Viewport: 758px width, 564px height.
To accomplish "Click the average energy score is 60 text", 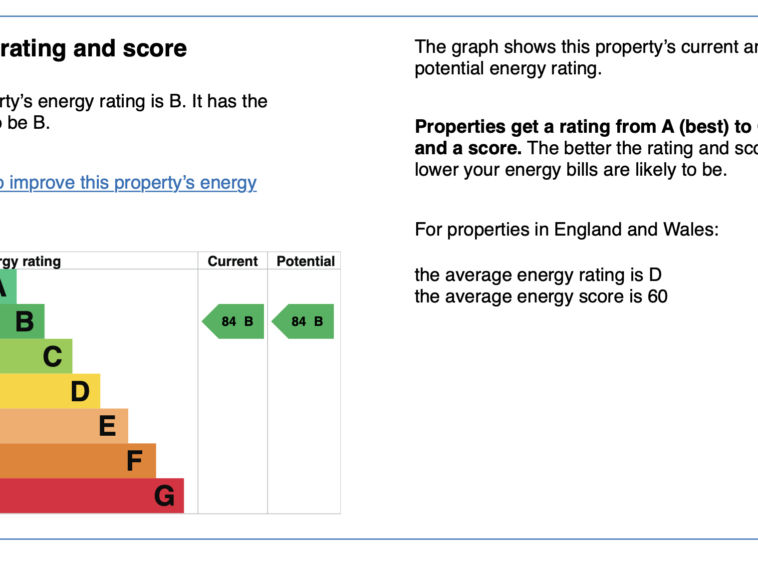I will tap(541, 296).
